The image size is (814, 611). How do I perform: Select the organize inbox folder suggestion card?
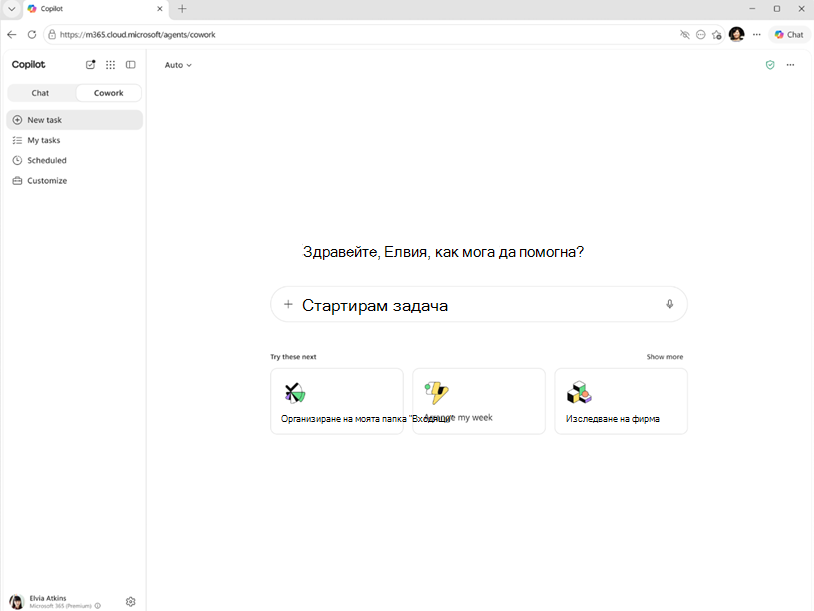pyautogui.click(x=337, y=401)
